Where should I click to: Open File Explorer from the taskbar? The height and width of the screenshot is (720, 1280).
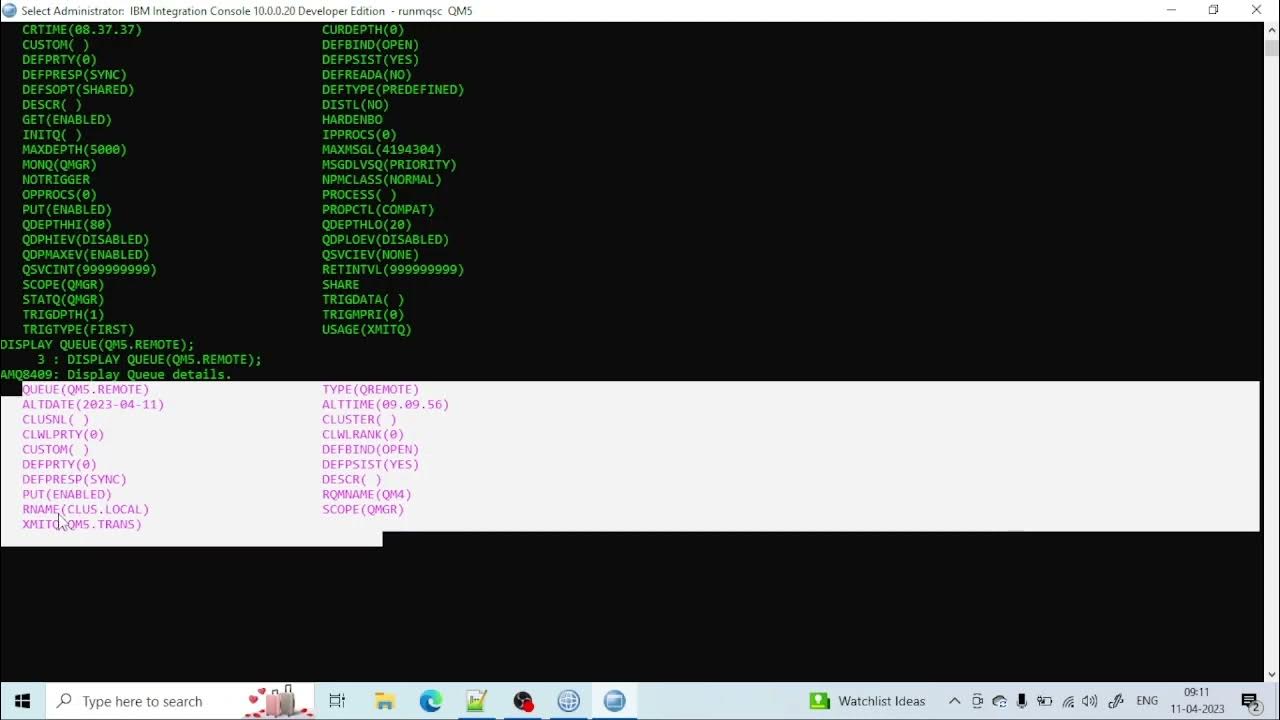click(x=384, y=701)
